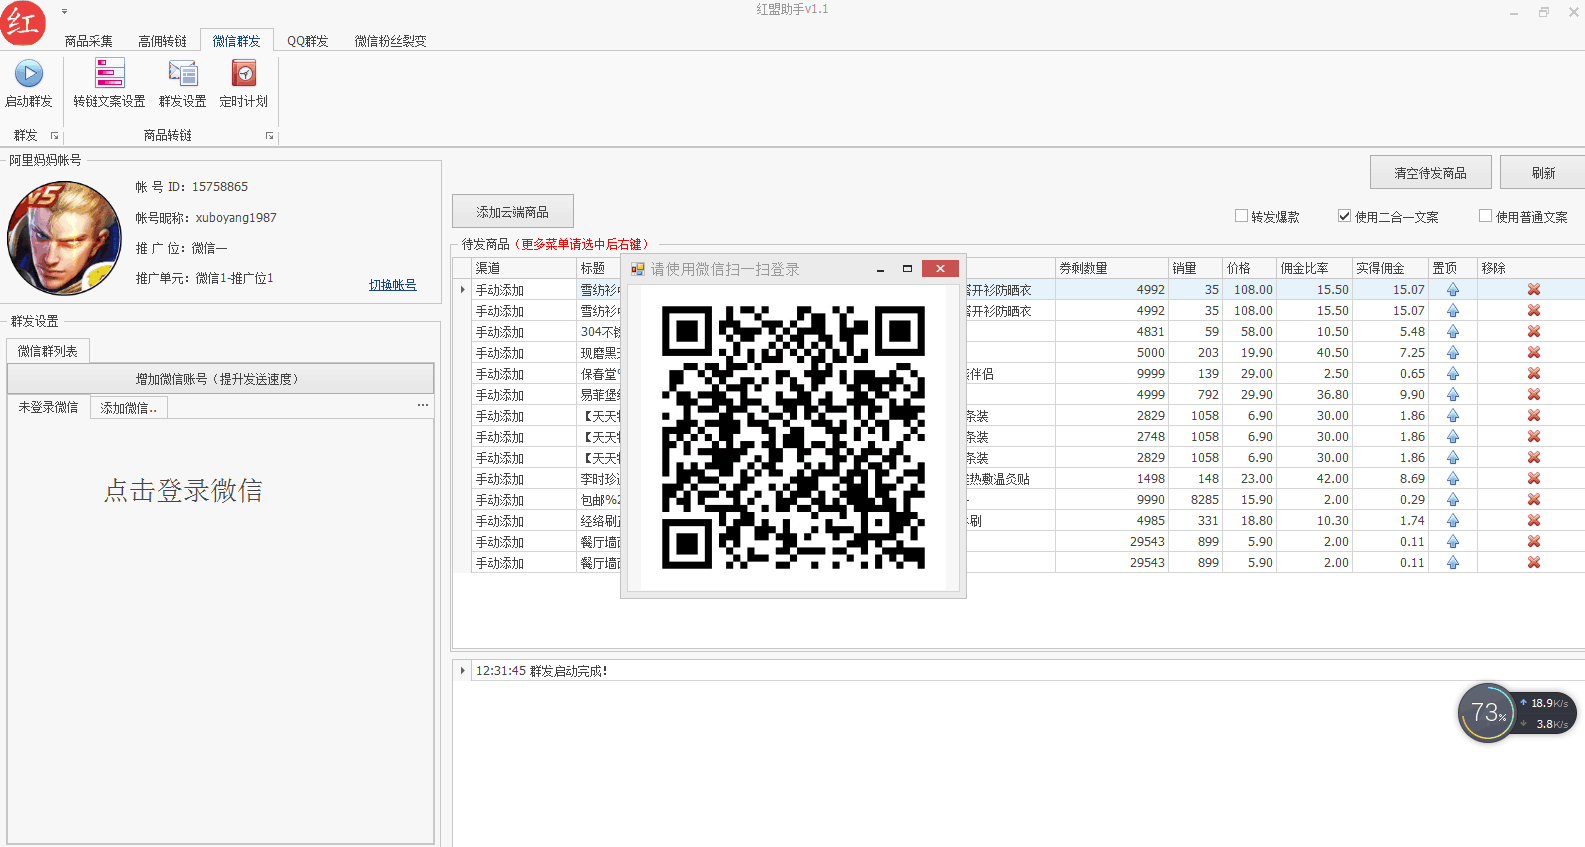1585x847 pixels.
Task: Click the 8285 sales cell
Action: [1196, 500]
